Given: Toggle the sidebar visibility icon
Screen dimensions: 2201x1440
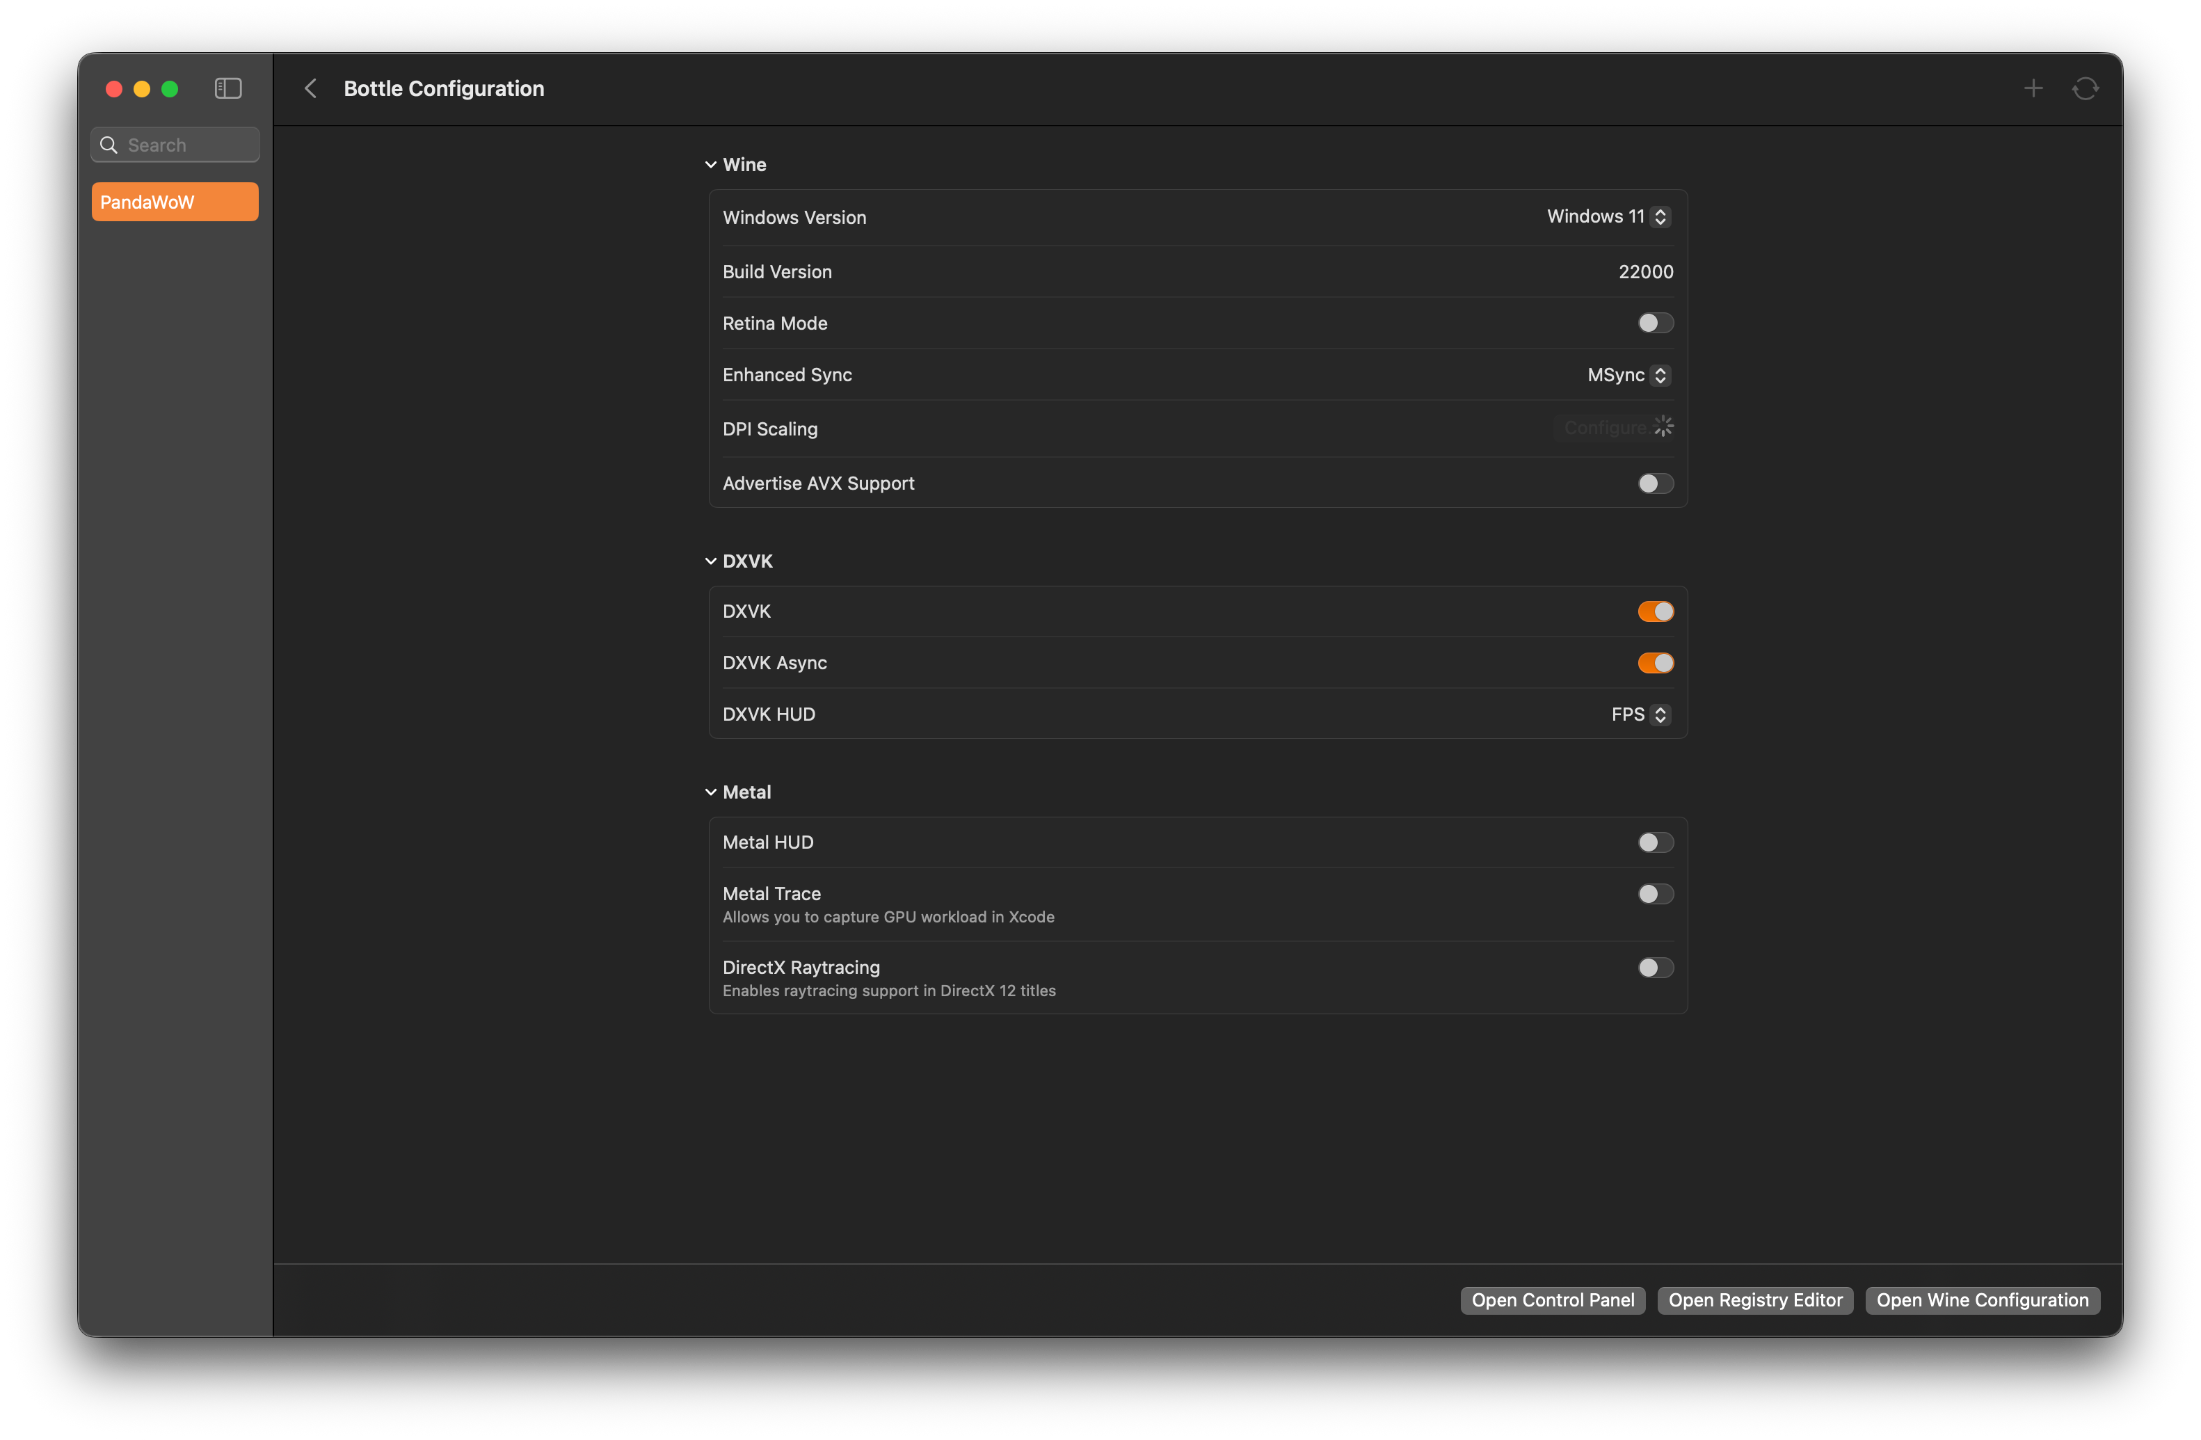Looking at the screenshot, I should click(x=228, y=89).
